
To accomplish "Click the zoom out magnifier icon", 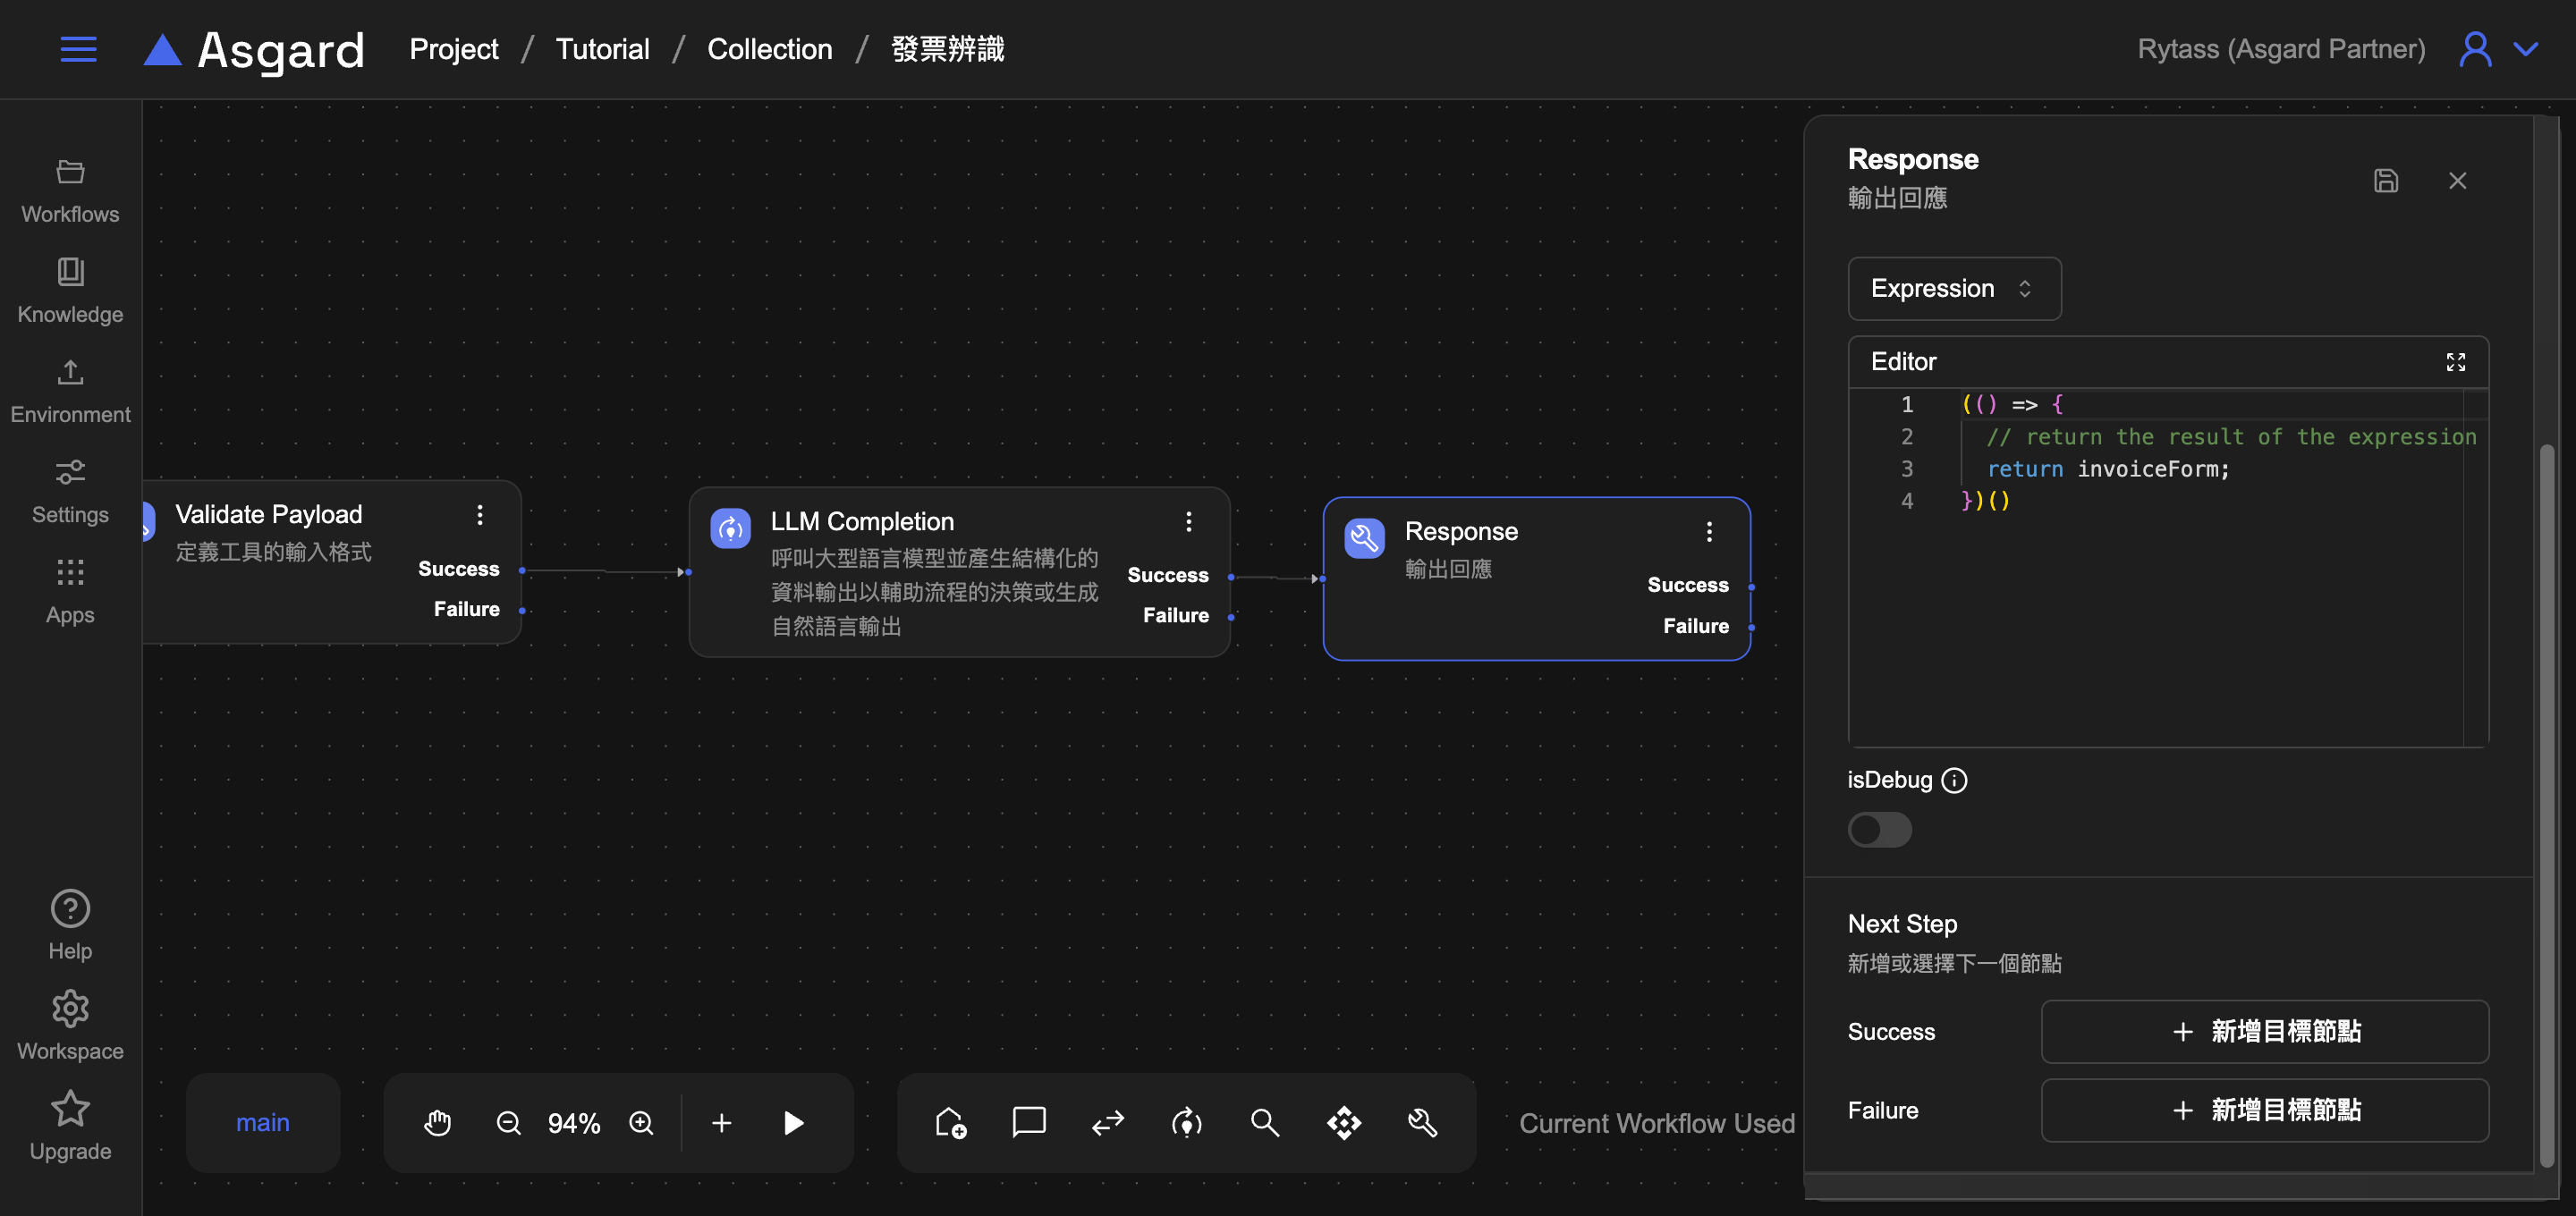I will tap(508, 1123).
